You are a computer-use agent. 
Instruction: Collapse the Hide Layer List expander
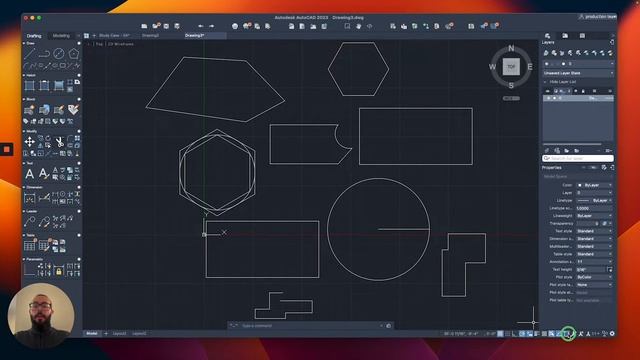pos(545,82)
